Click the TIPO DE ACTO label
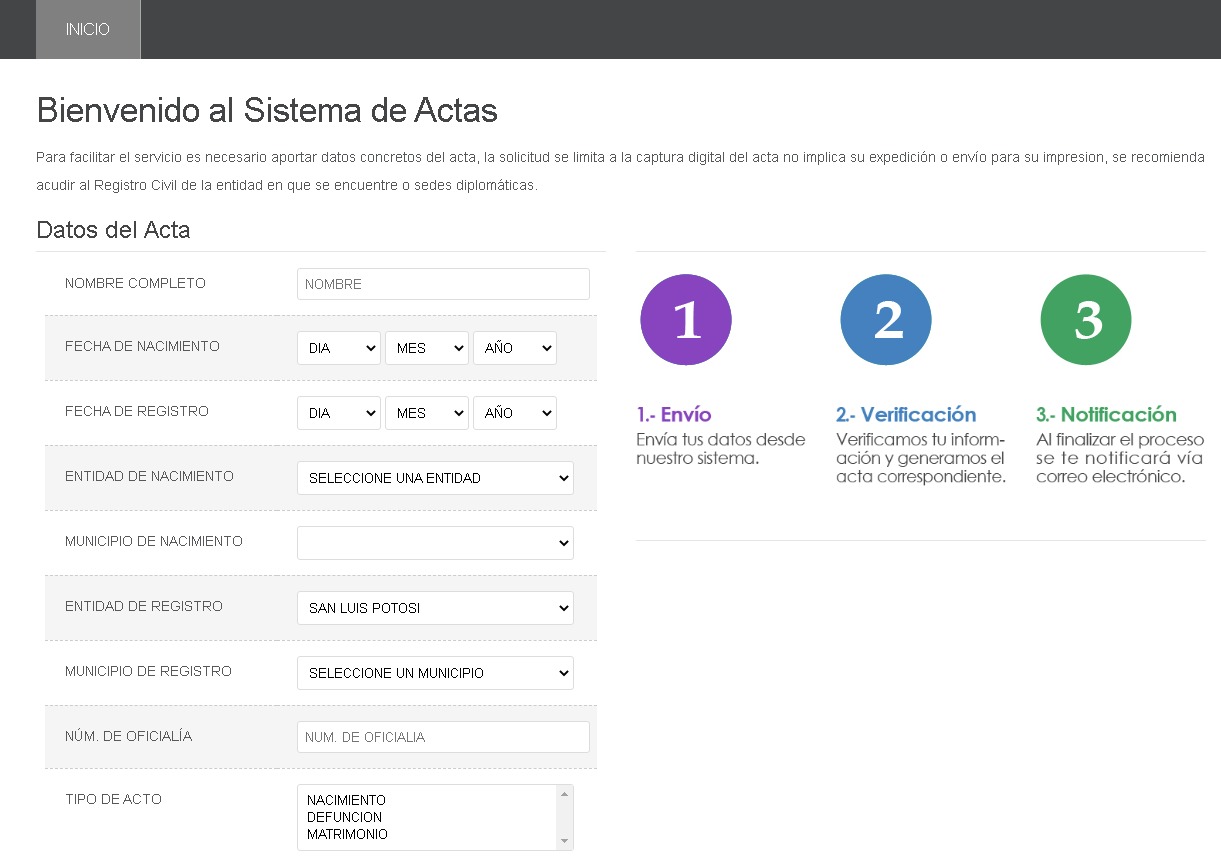Screen dimensions: 1221x861 pyautogui.click(x=113, y=799)
